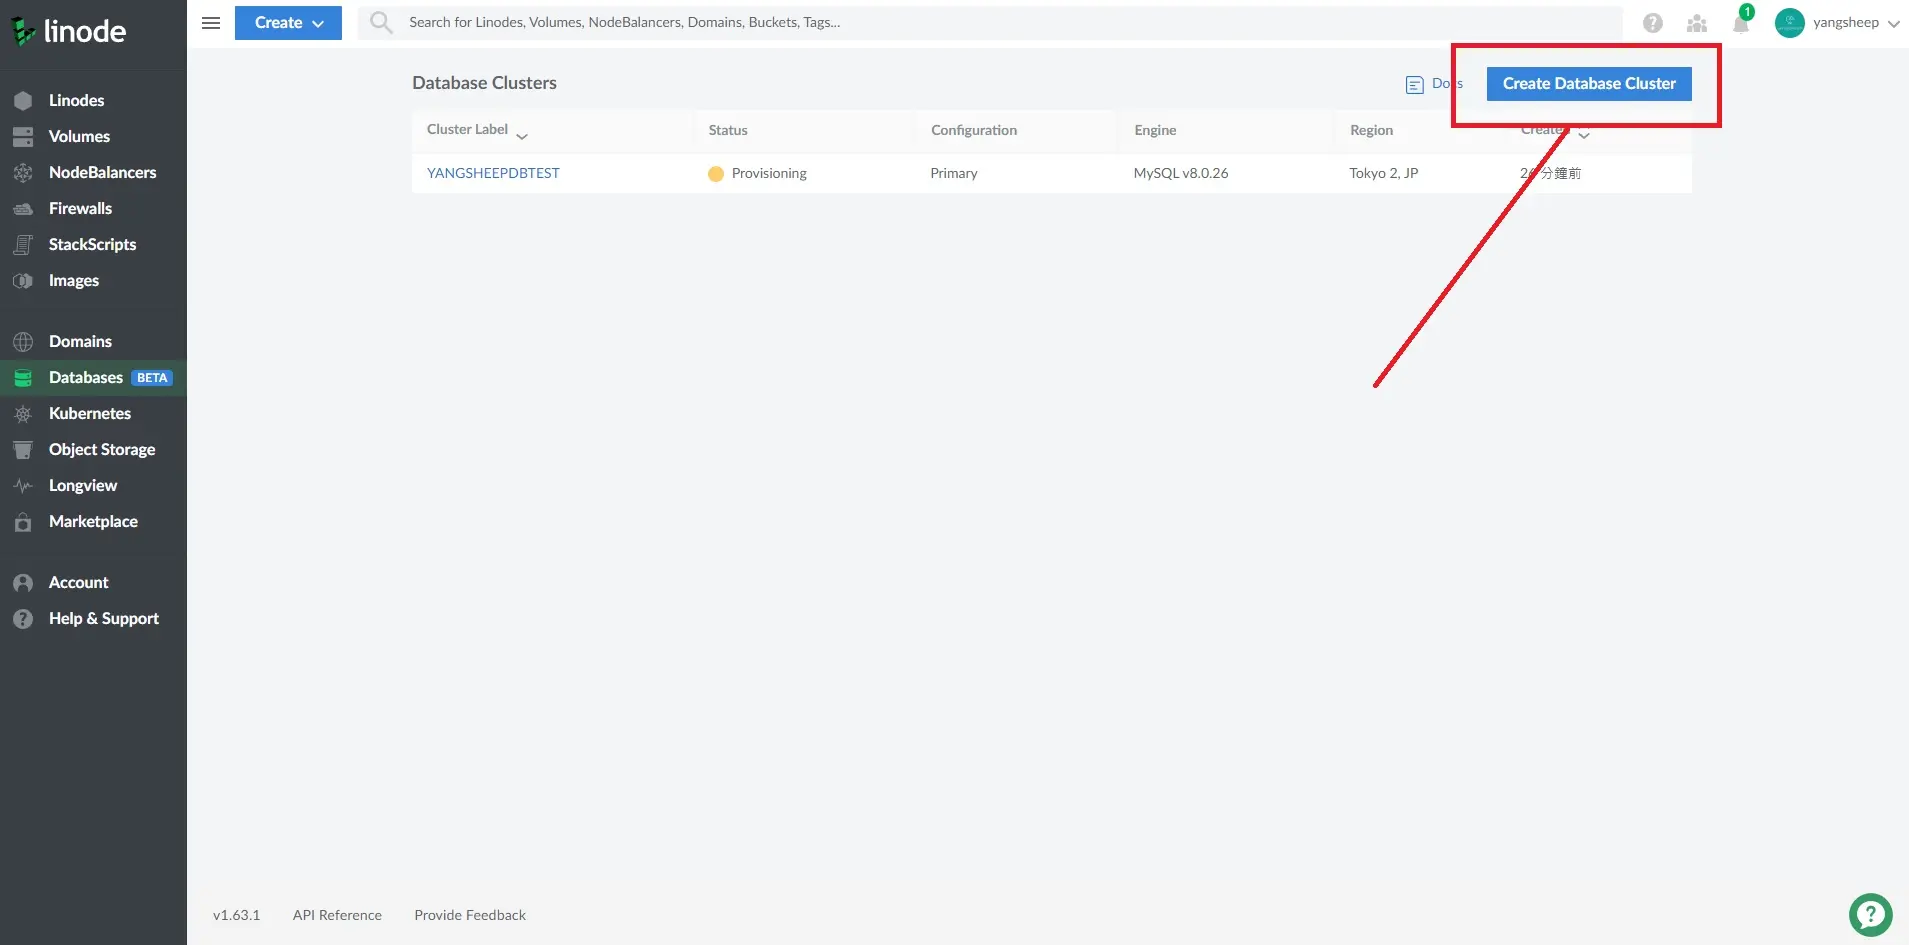Click the Region column header

pos(1371,130)
